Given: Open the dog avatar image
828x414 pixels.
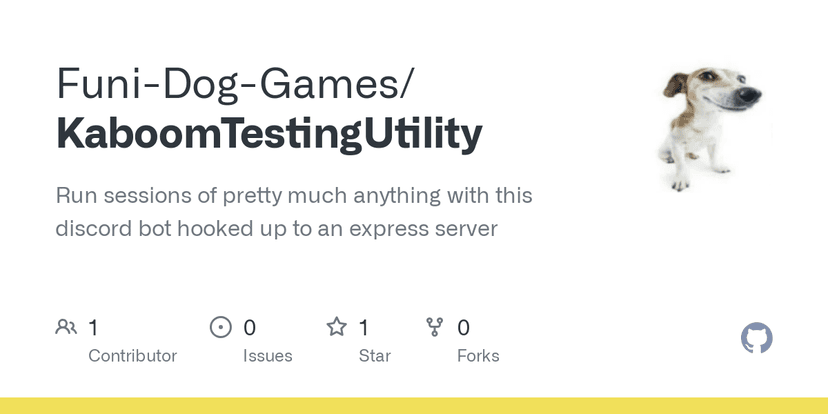Looking at the screenshot, I should coord(711,124).
